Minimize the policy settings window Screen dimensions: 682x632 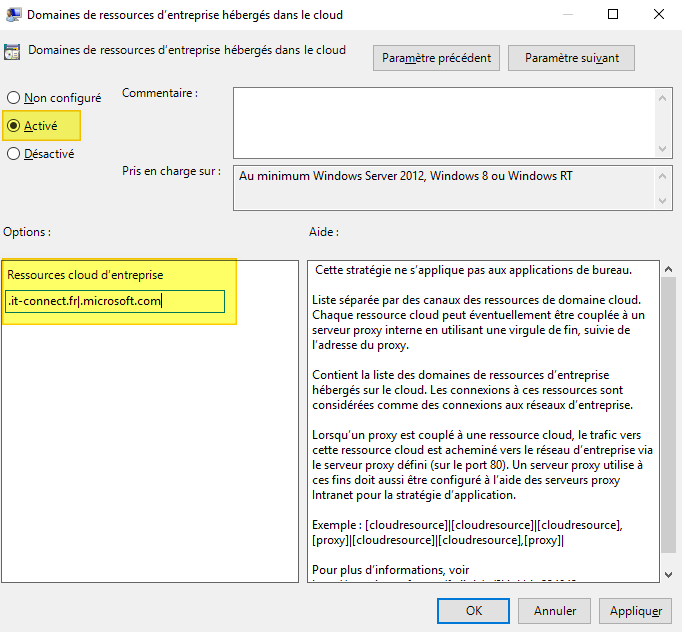568,14
